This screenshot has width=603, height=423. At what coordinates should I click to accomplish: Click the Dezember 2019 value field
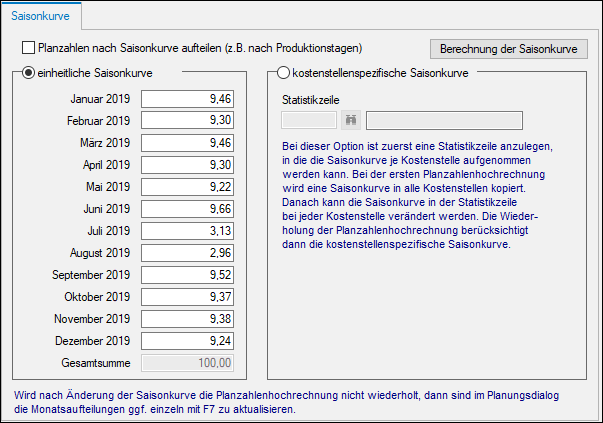coord(187,341)
